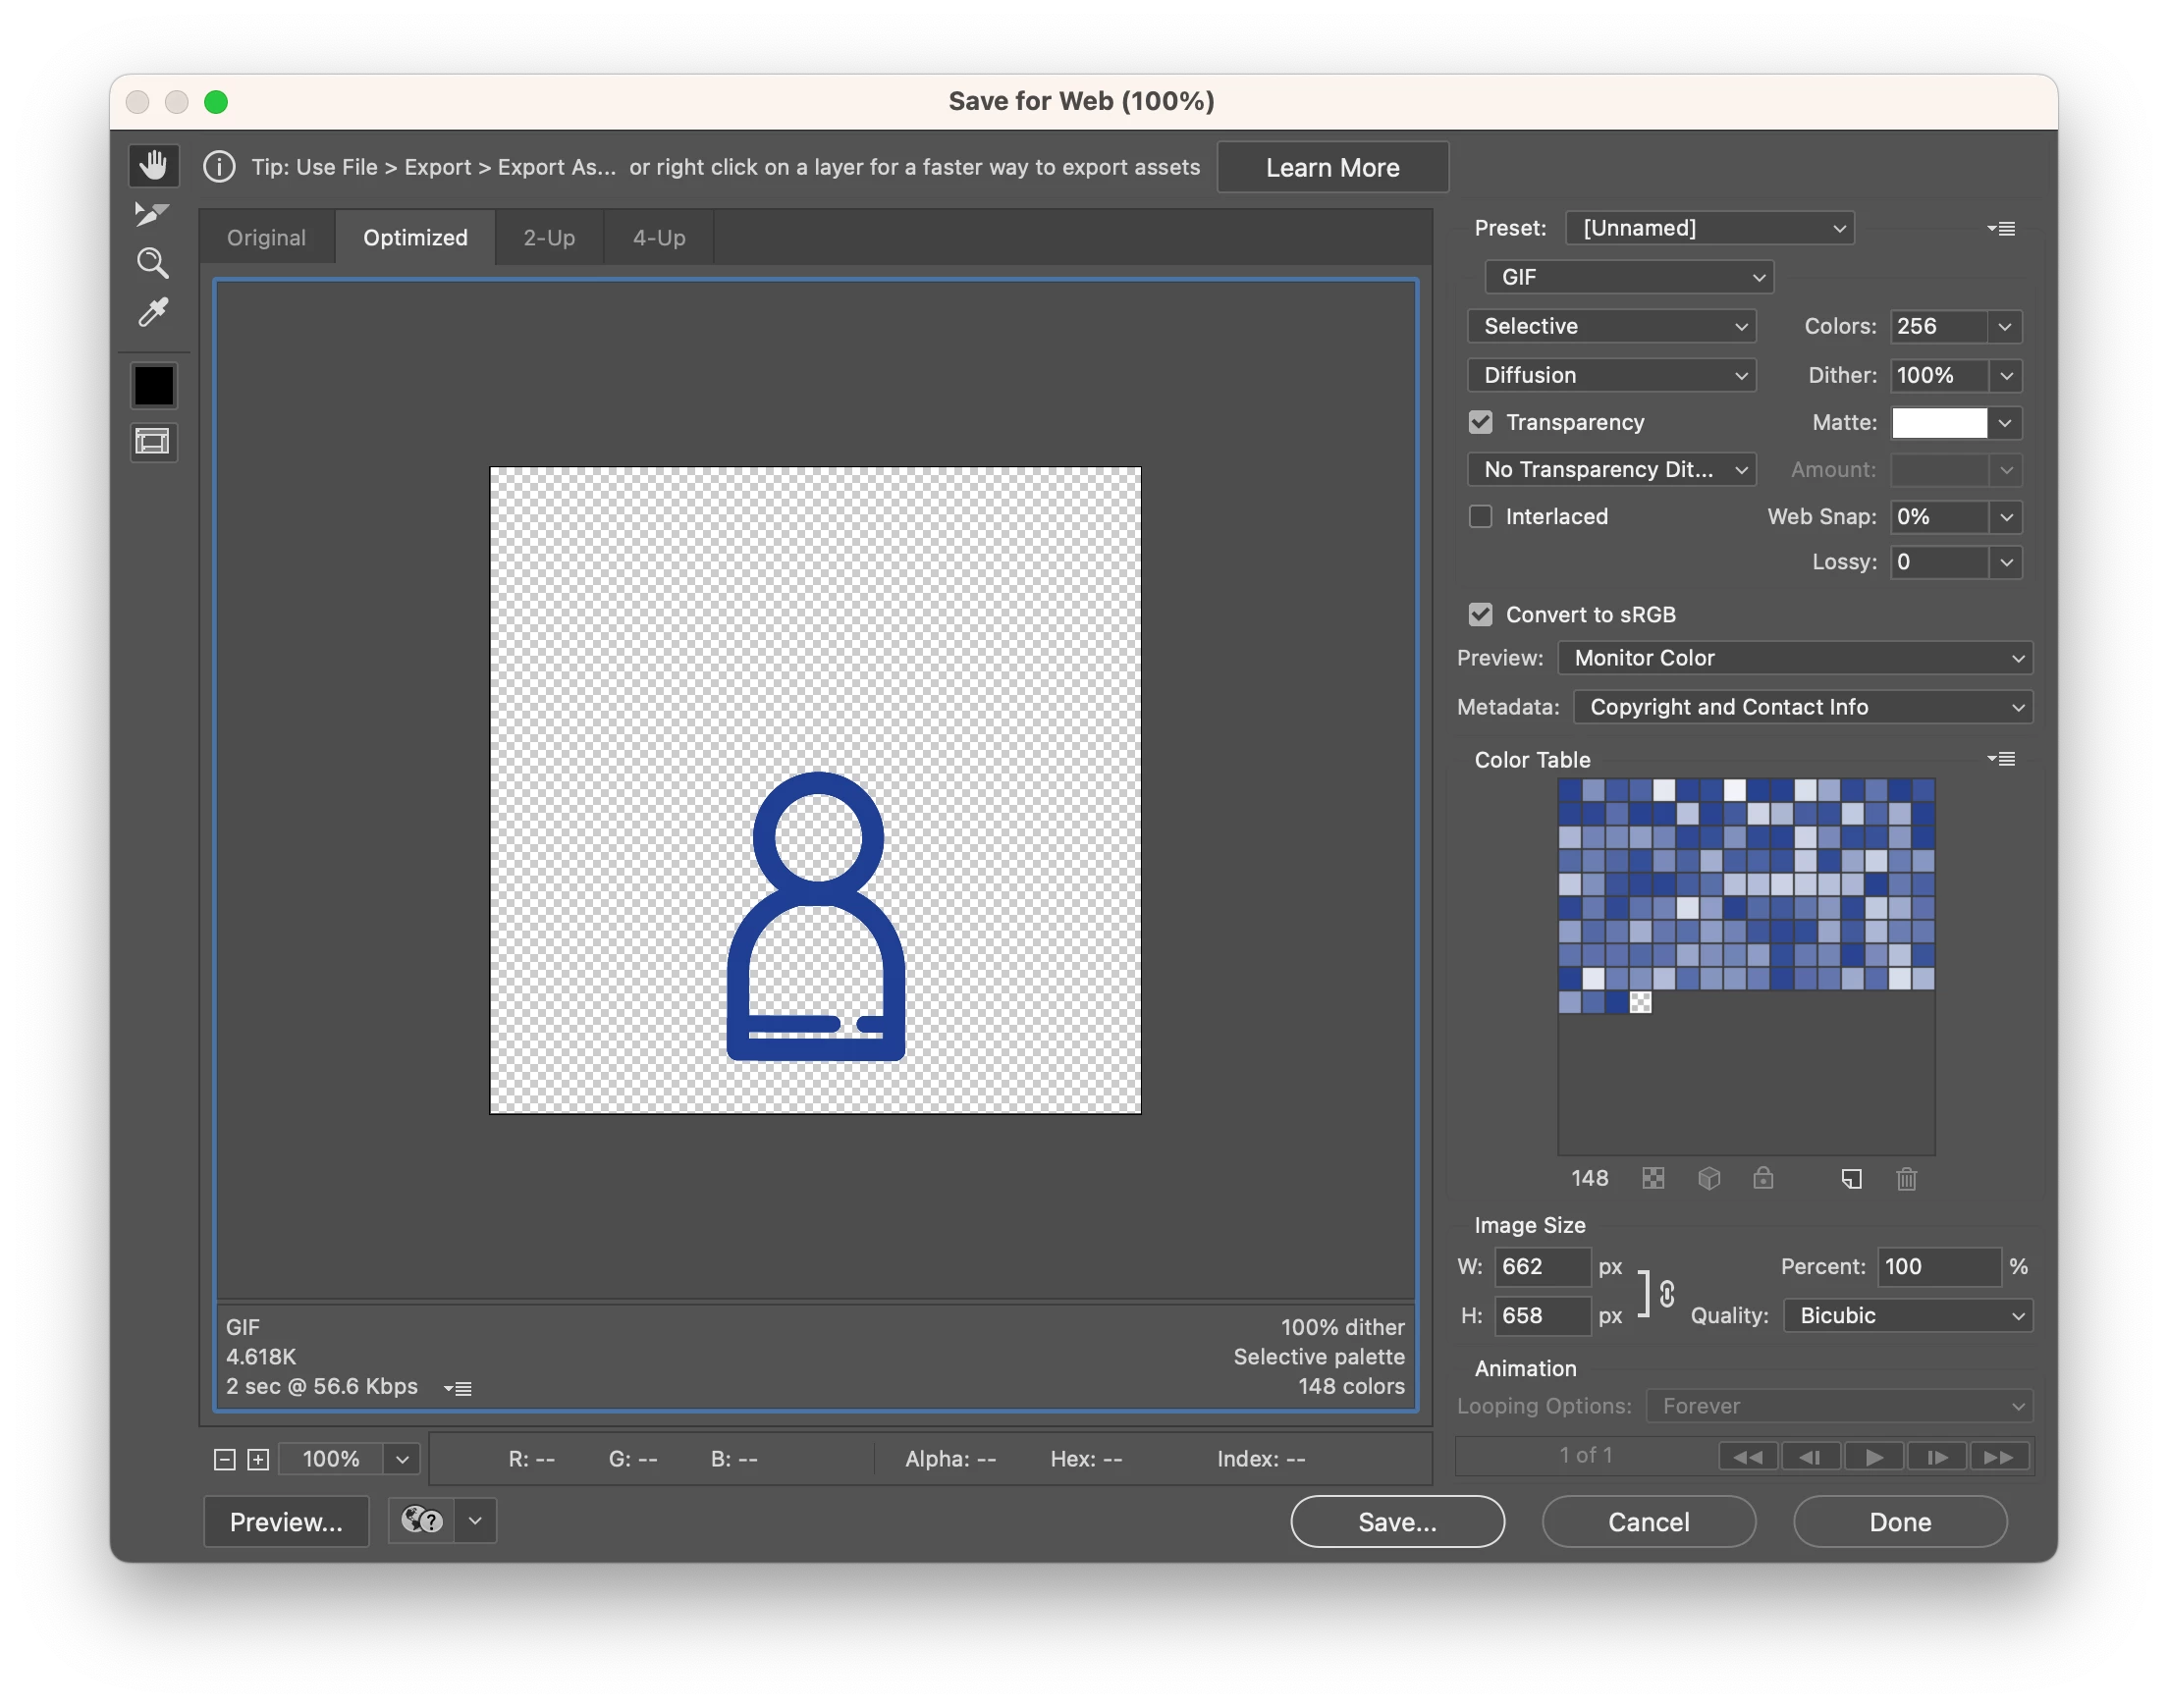Screen dimensions: 2168x1708
Task: Open the browser preview globe icon
Action: [x=421, y=1521]
